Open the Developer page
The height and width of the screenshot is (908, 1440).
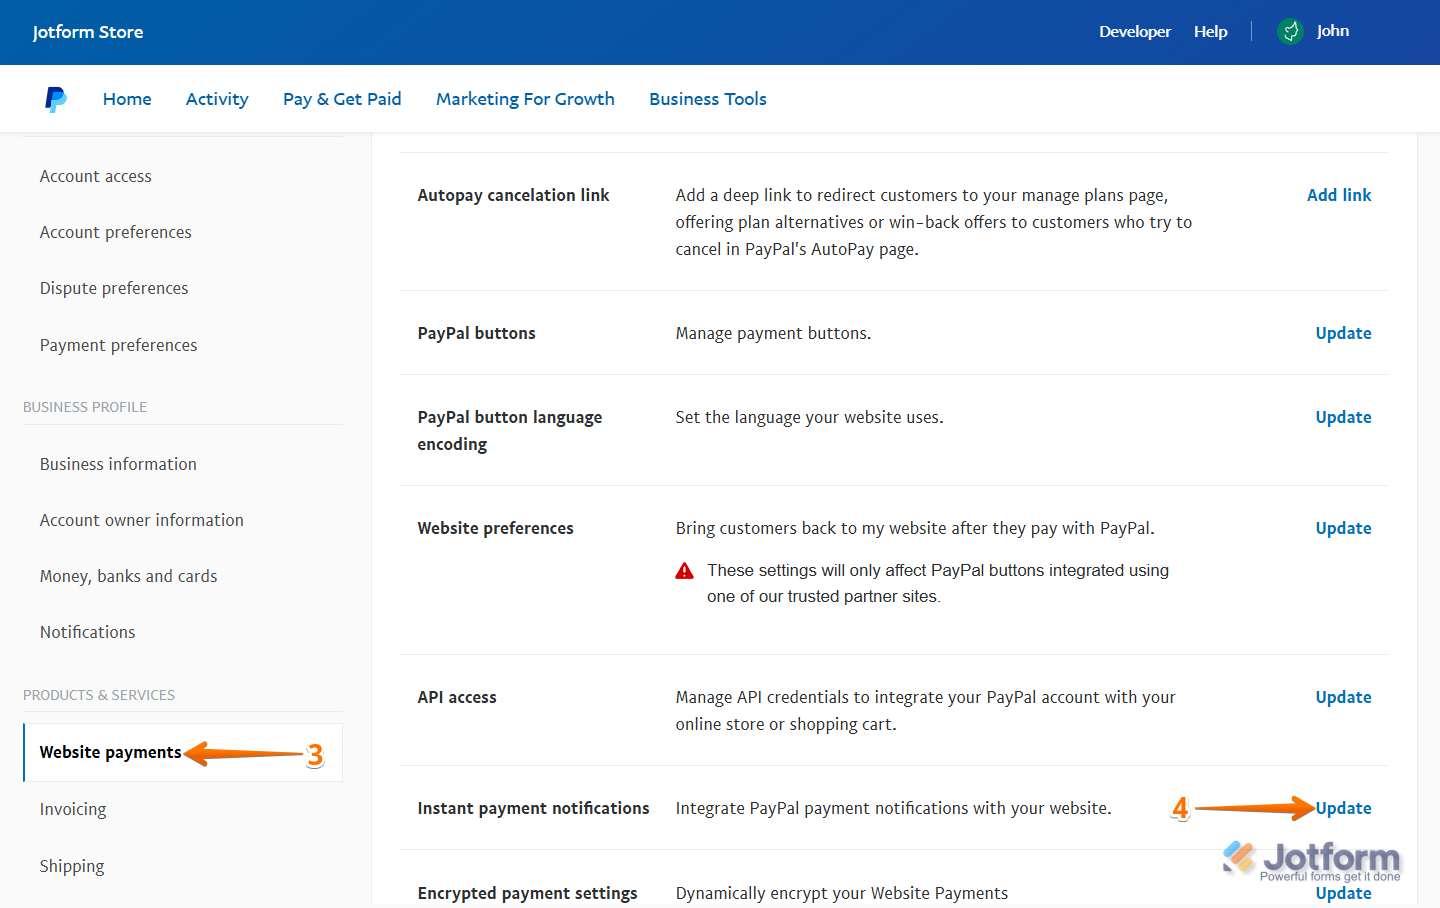tap(1134, 31)
